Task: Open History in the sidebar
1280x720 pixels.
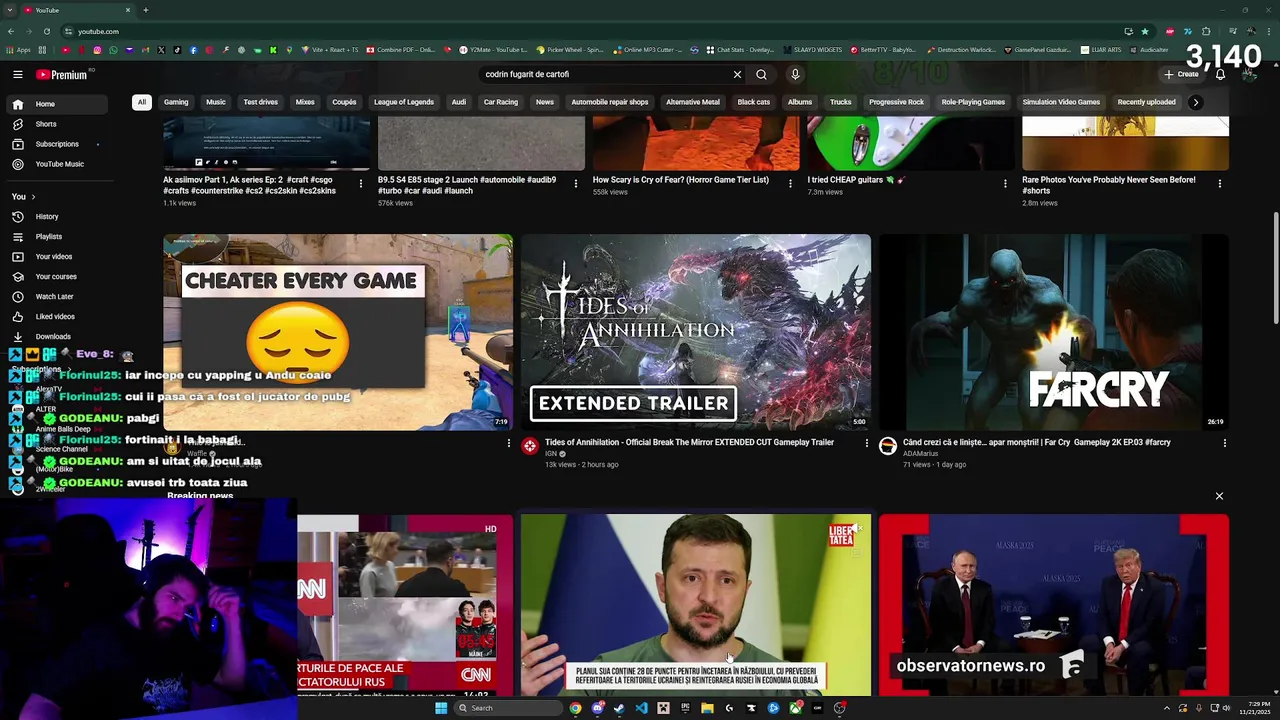Action: [57, 217]
